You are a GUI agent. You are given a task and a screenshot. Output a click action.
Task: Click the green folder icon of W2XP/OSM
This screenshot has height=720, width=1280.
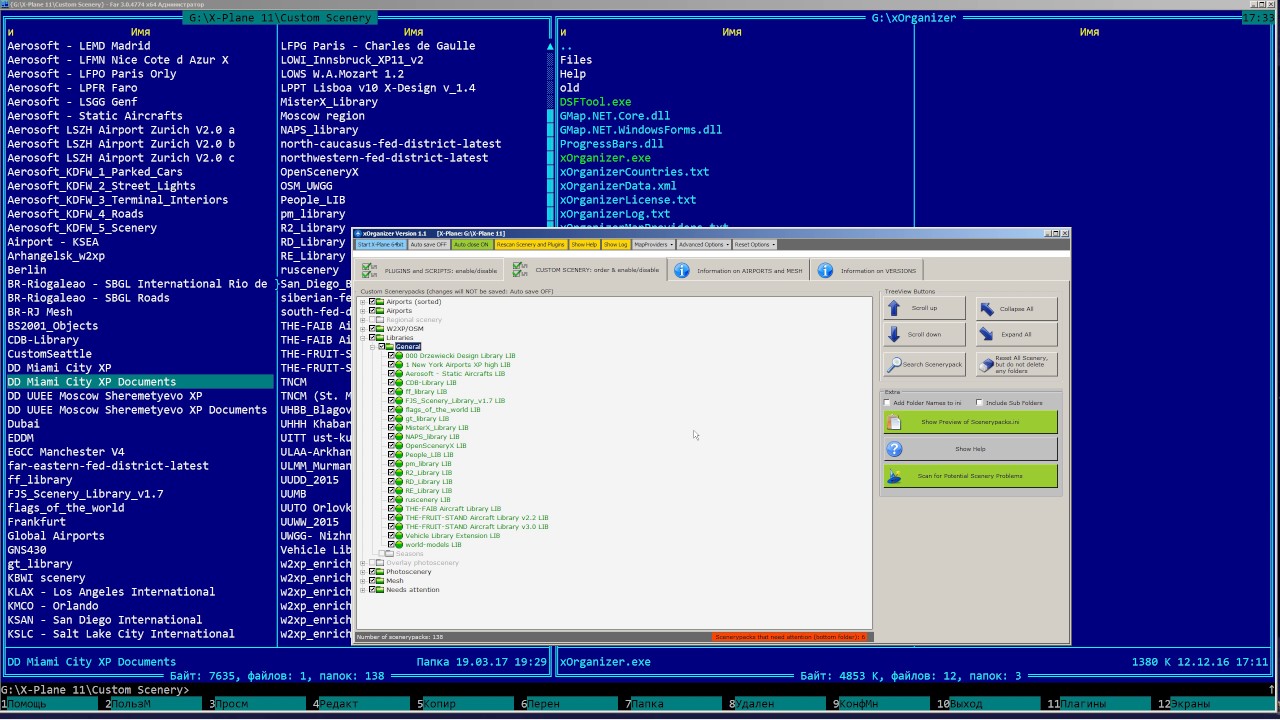[380, 328]
